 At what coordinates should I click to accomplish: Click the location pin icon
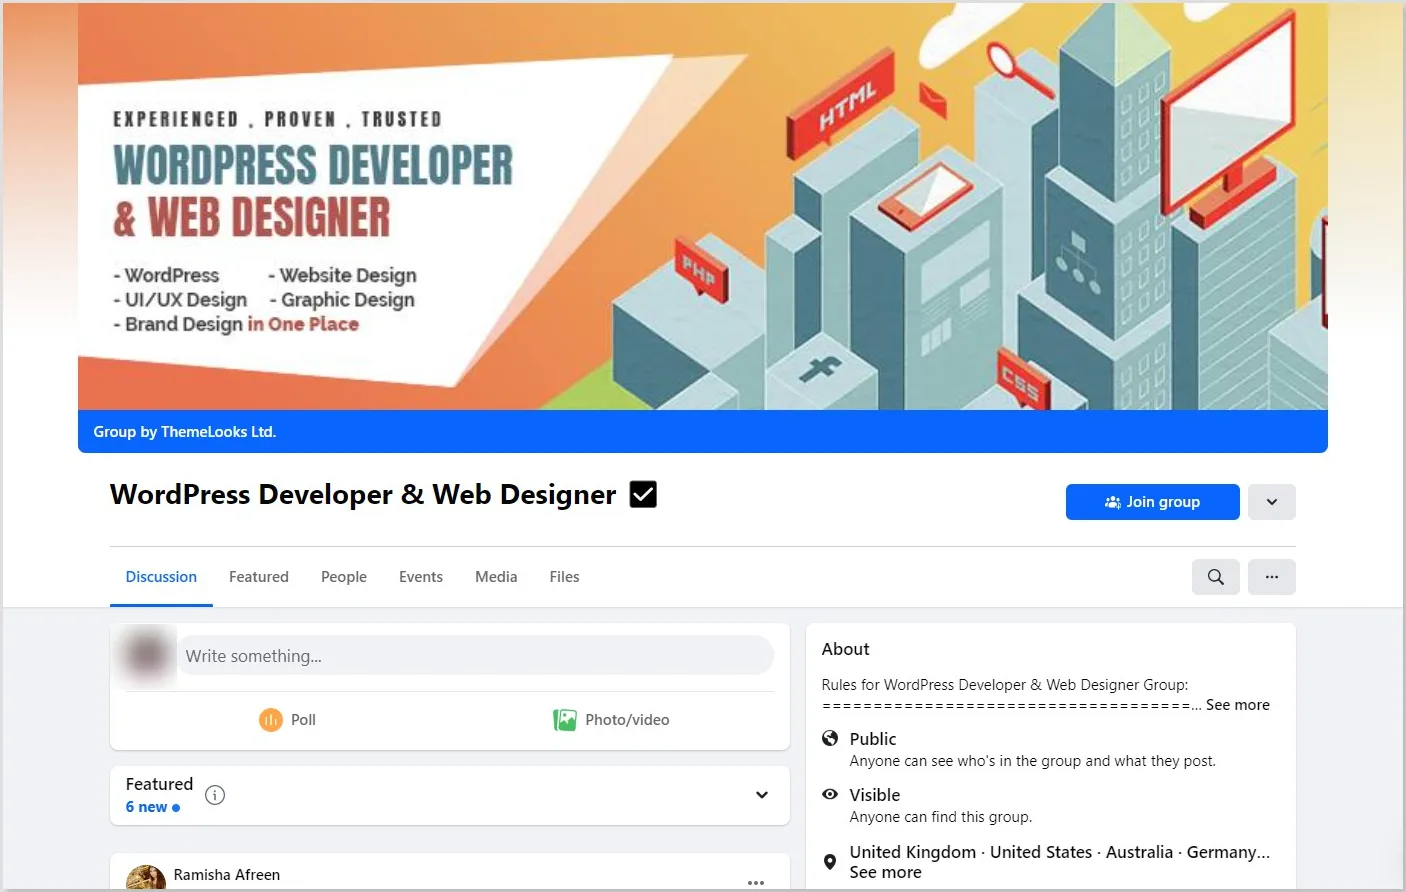point(830,862)
